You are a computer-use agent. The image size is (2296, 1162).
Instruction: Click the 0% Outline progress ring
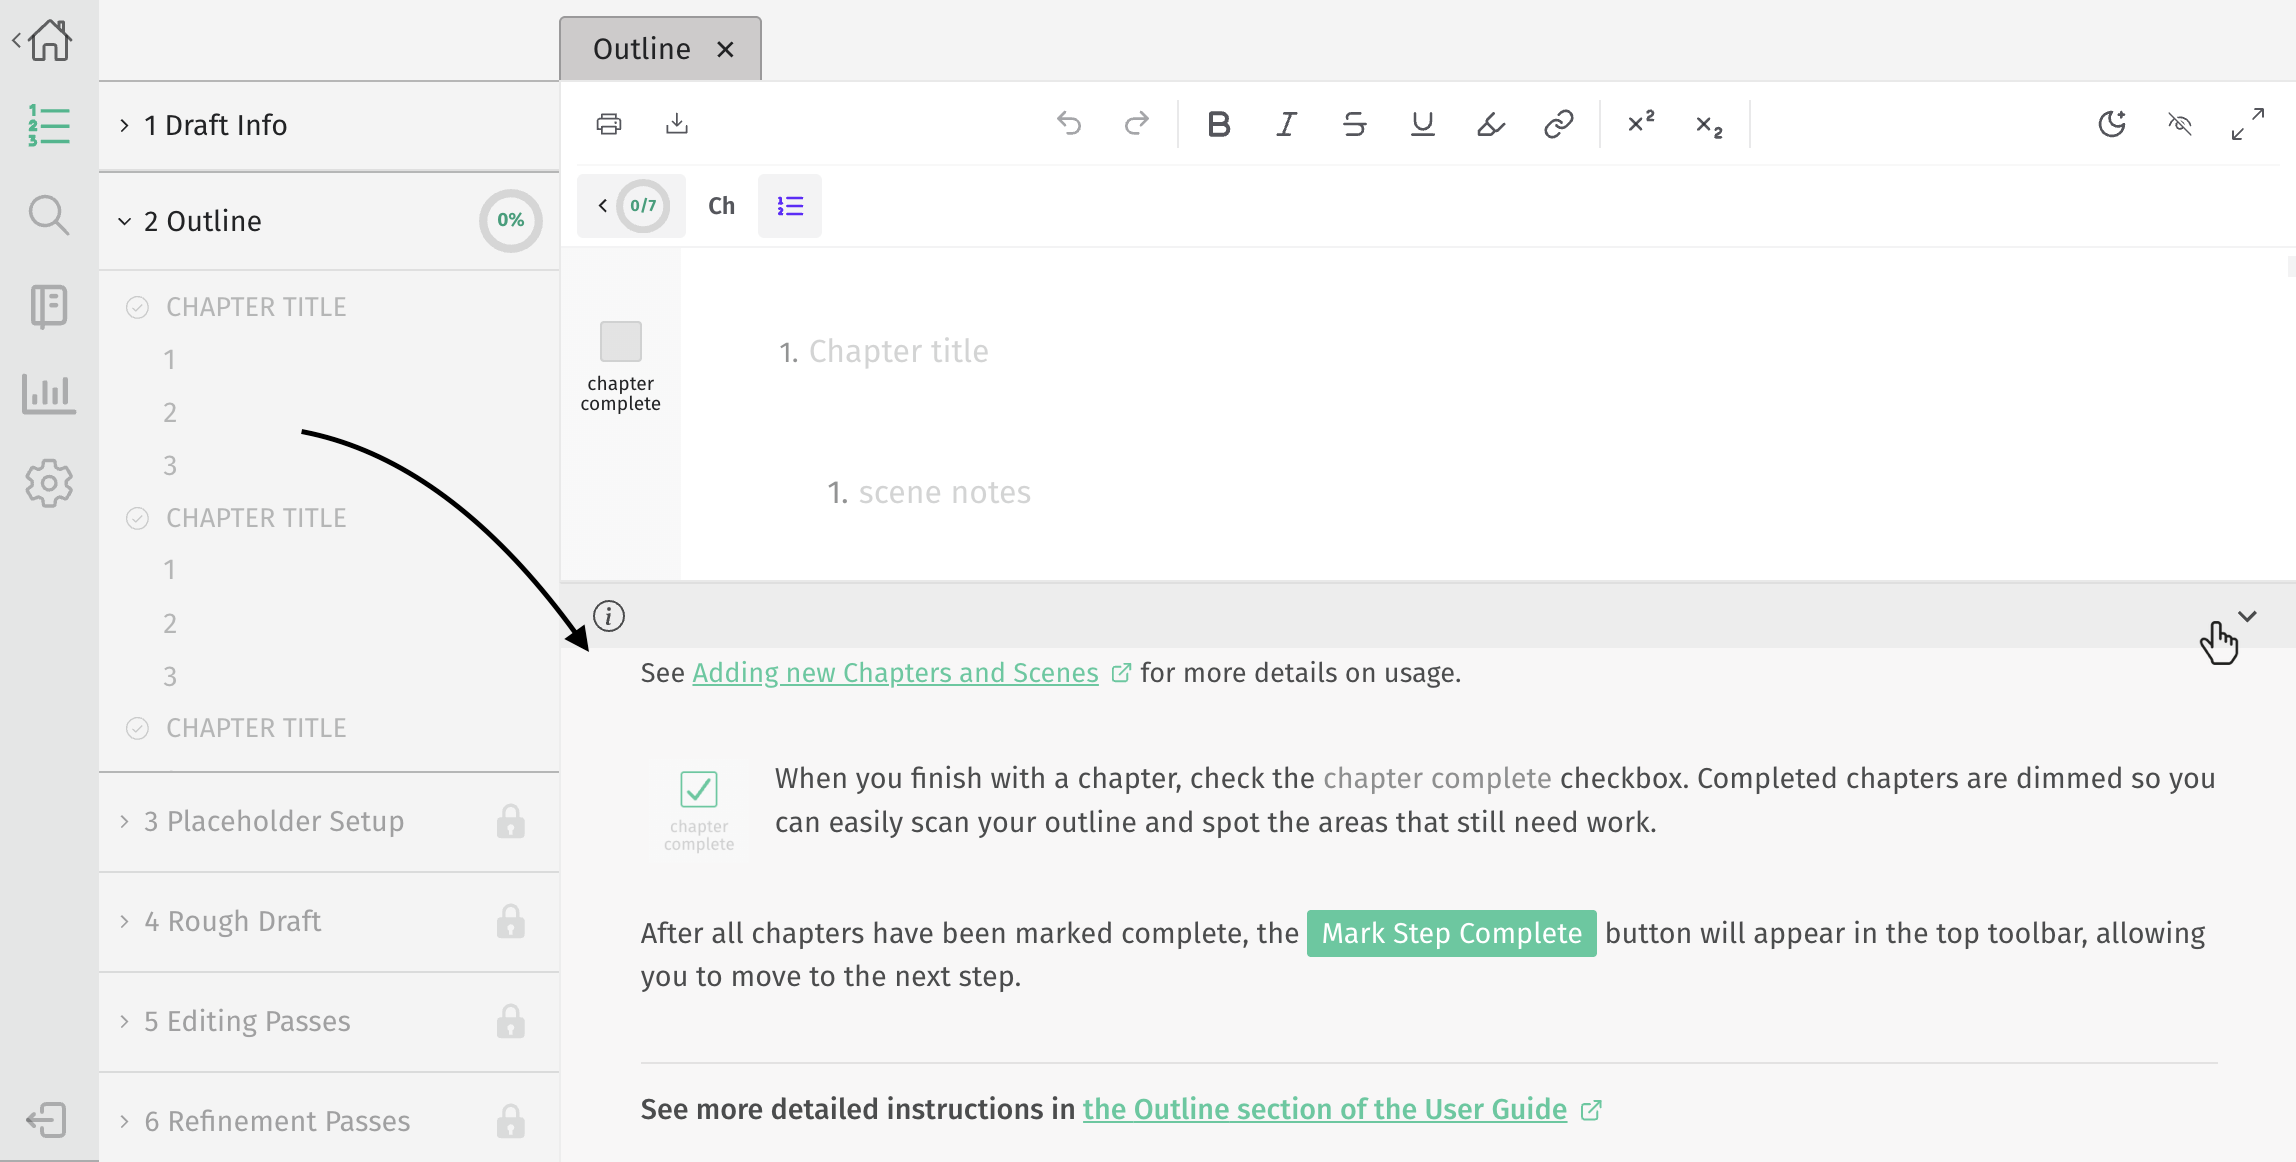point(511,220)
